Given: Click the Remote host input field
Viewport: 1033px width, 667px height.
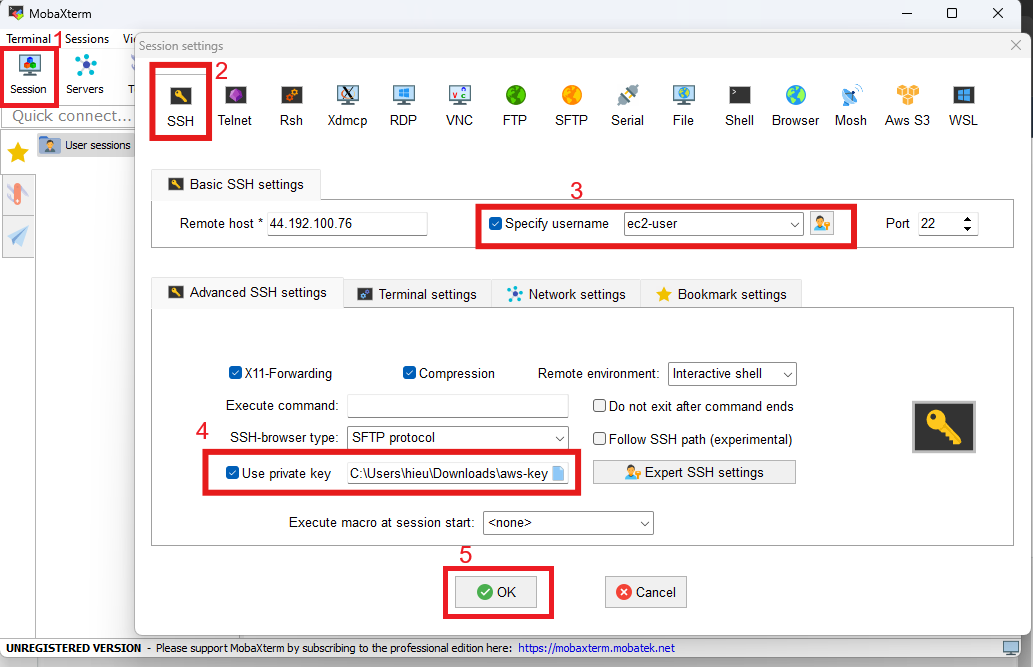Looking at the screenshot, I should click(x=347, y=223).
